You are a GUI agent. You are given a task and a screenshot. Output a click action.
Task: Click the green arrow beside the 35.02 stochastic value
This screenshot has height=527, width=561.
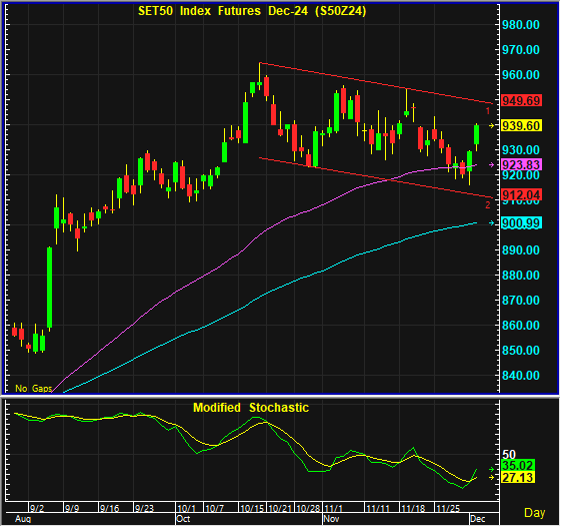492,469
